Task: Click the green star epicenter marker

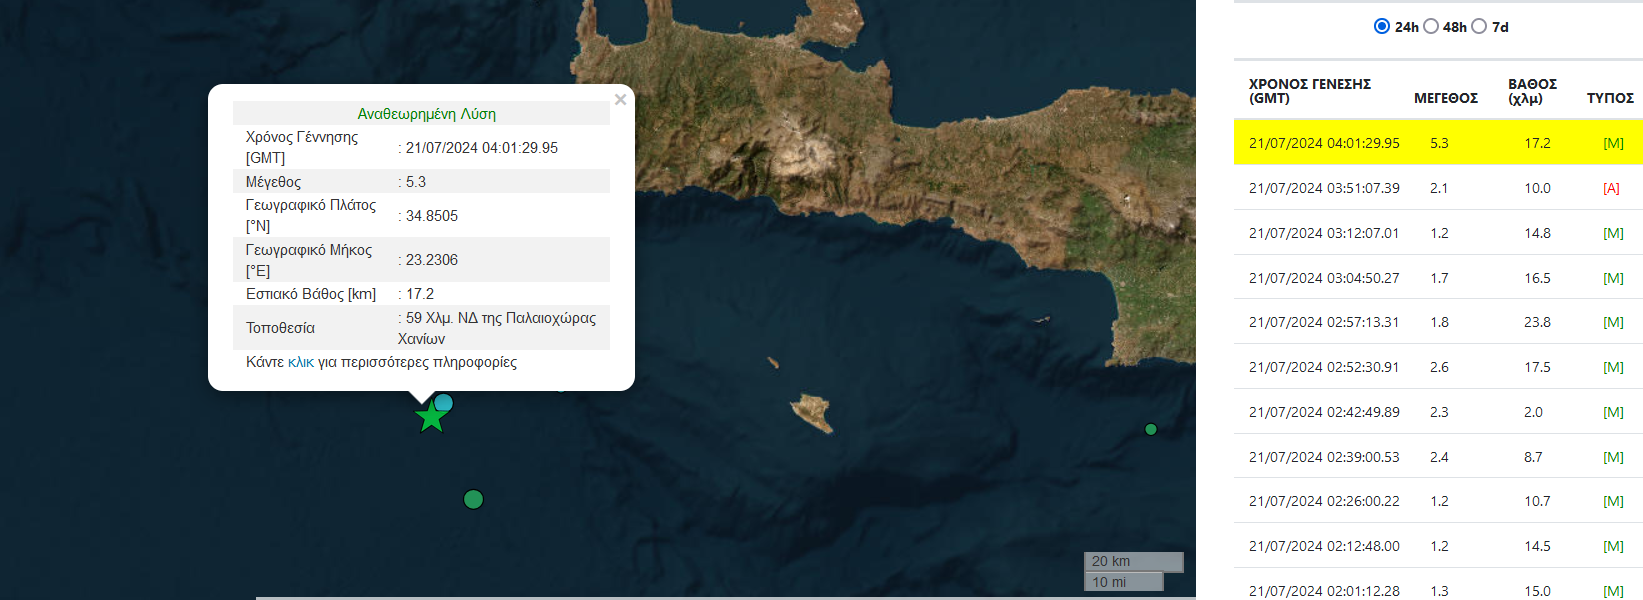Action: 431,418
